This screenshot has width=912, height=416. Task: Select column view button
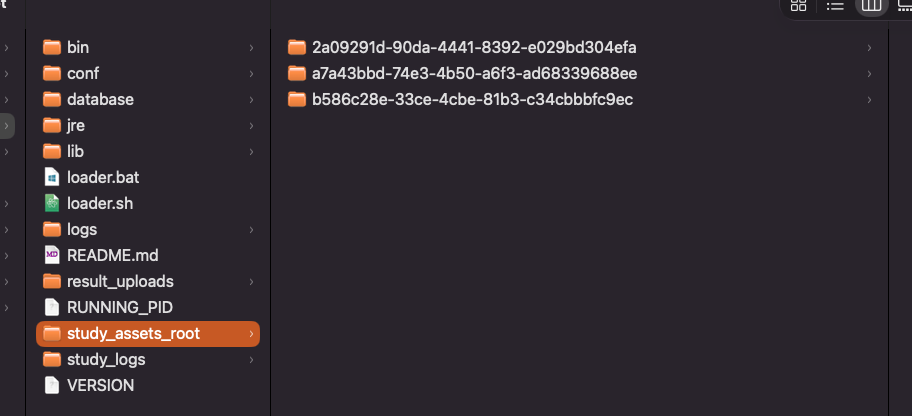871,5
